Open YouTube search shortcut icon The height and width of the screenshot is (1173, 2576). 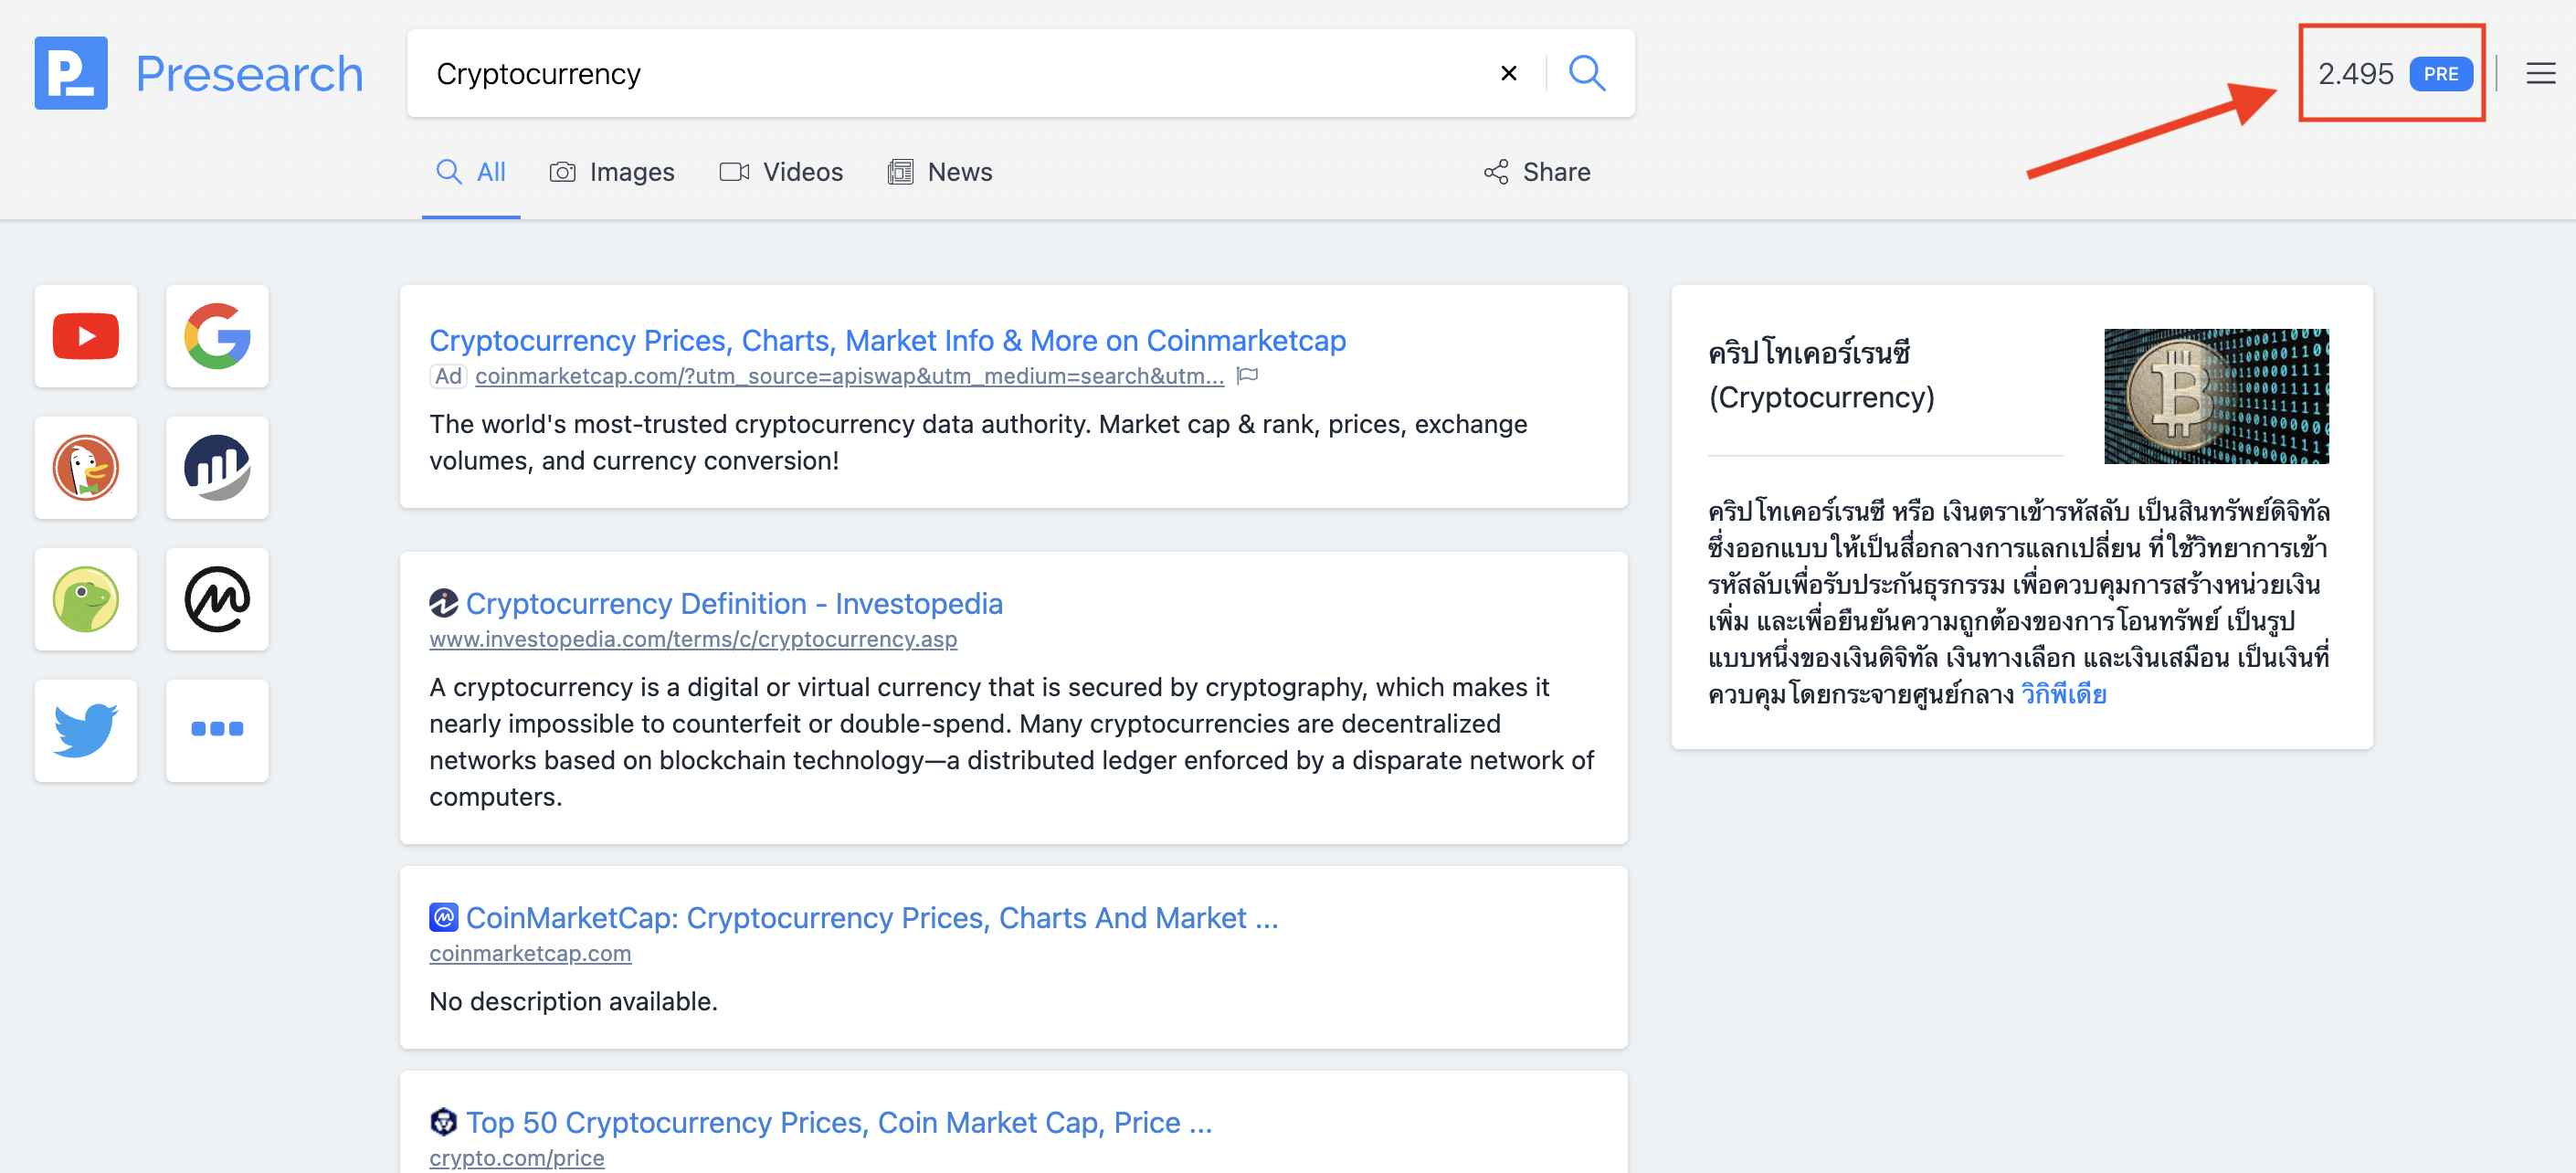click(x=85, y=336)
